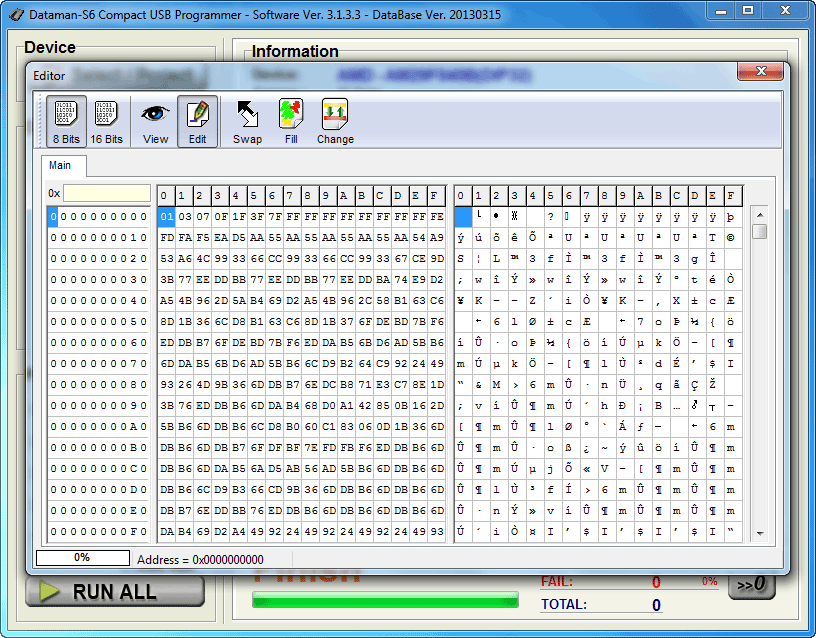
Task: Close the Editor dialog
Action: coord(762,72)
